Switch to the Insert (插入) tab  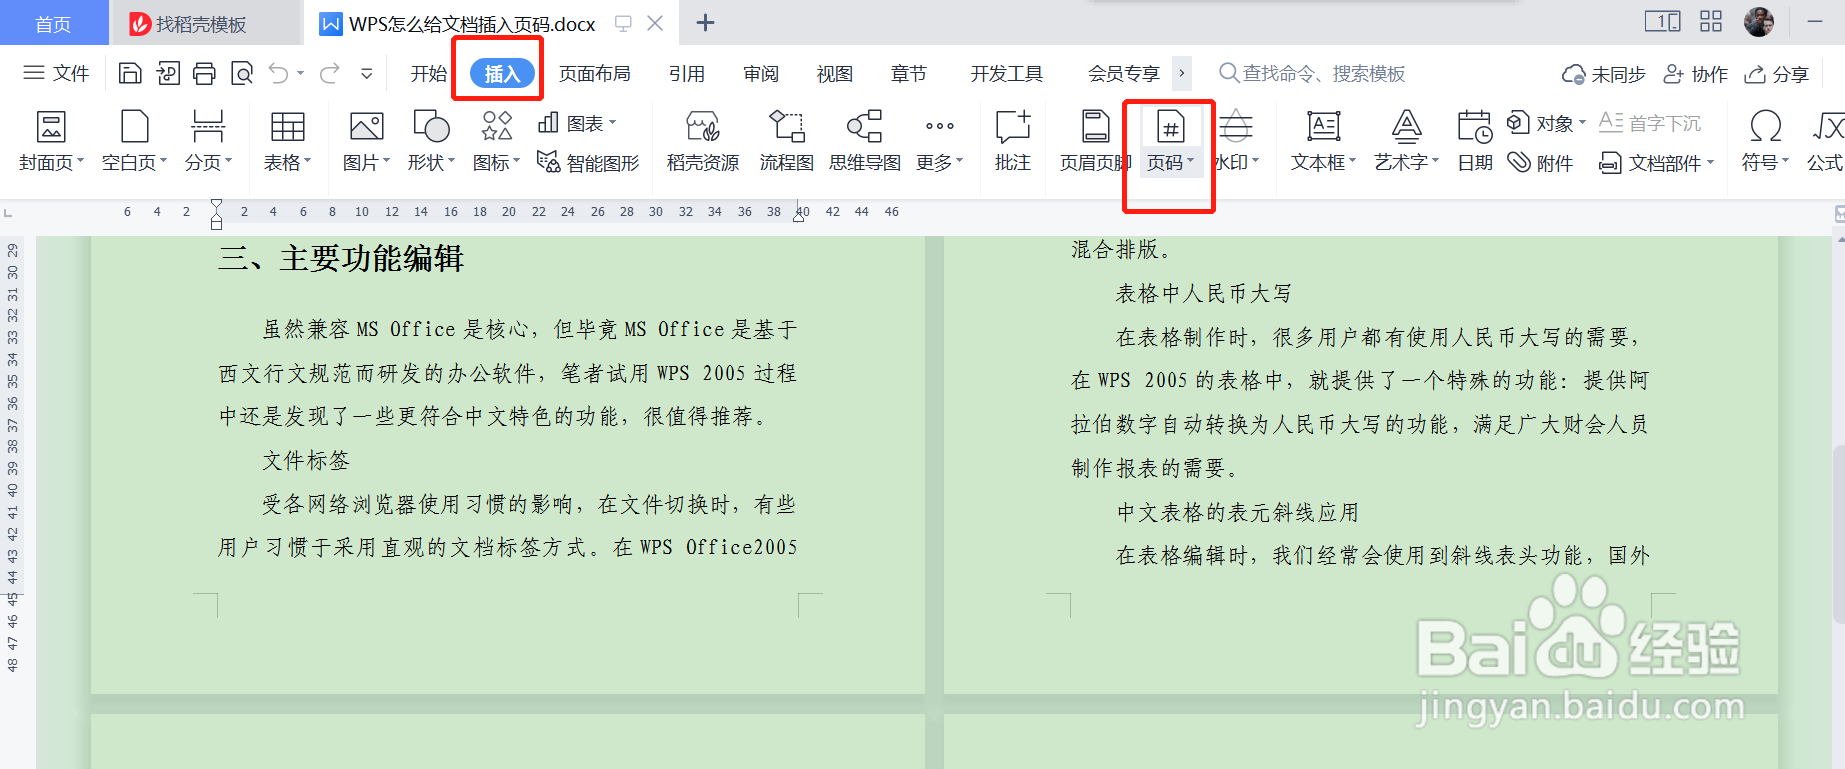pos(502,73)
